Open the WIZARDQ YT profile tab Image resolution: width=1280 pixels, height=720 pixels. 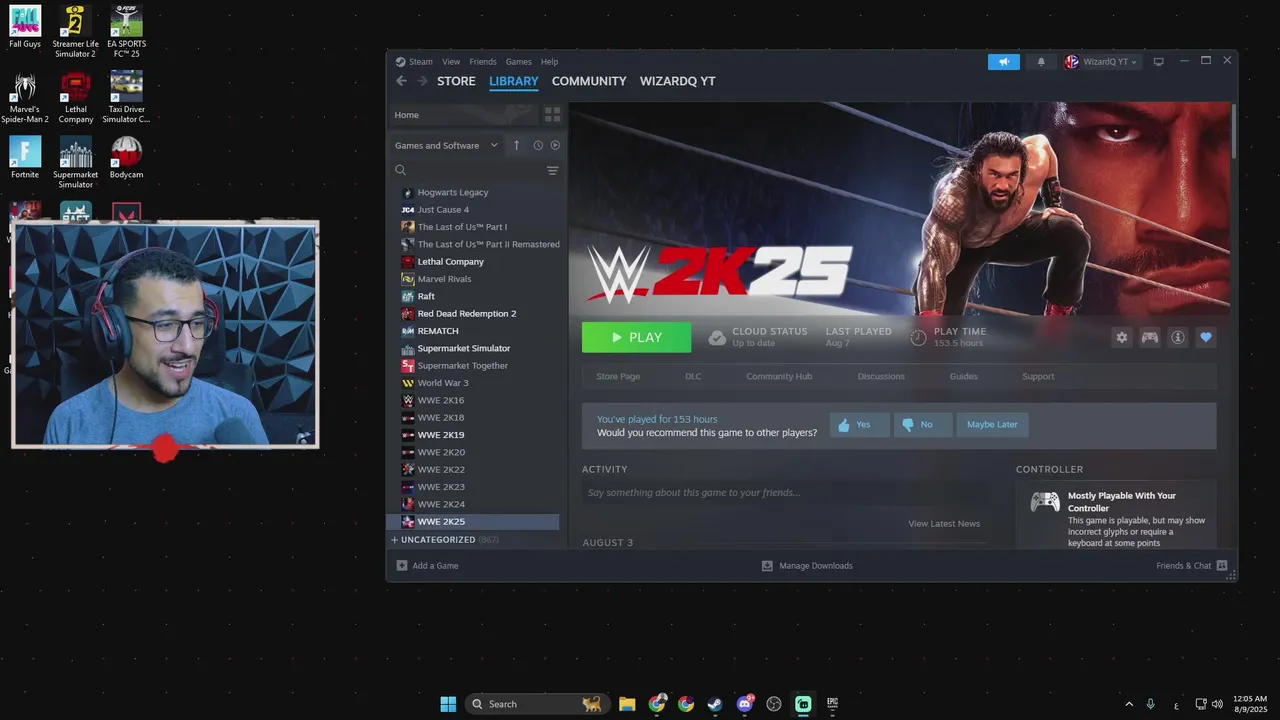[x=678, y=81]
